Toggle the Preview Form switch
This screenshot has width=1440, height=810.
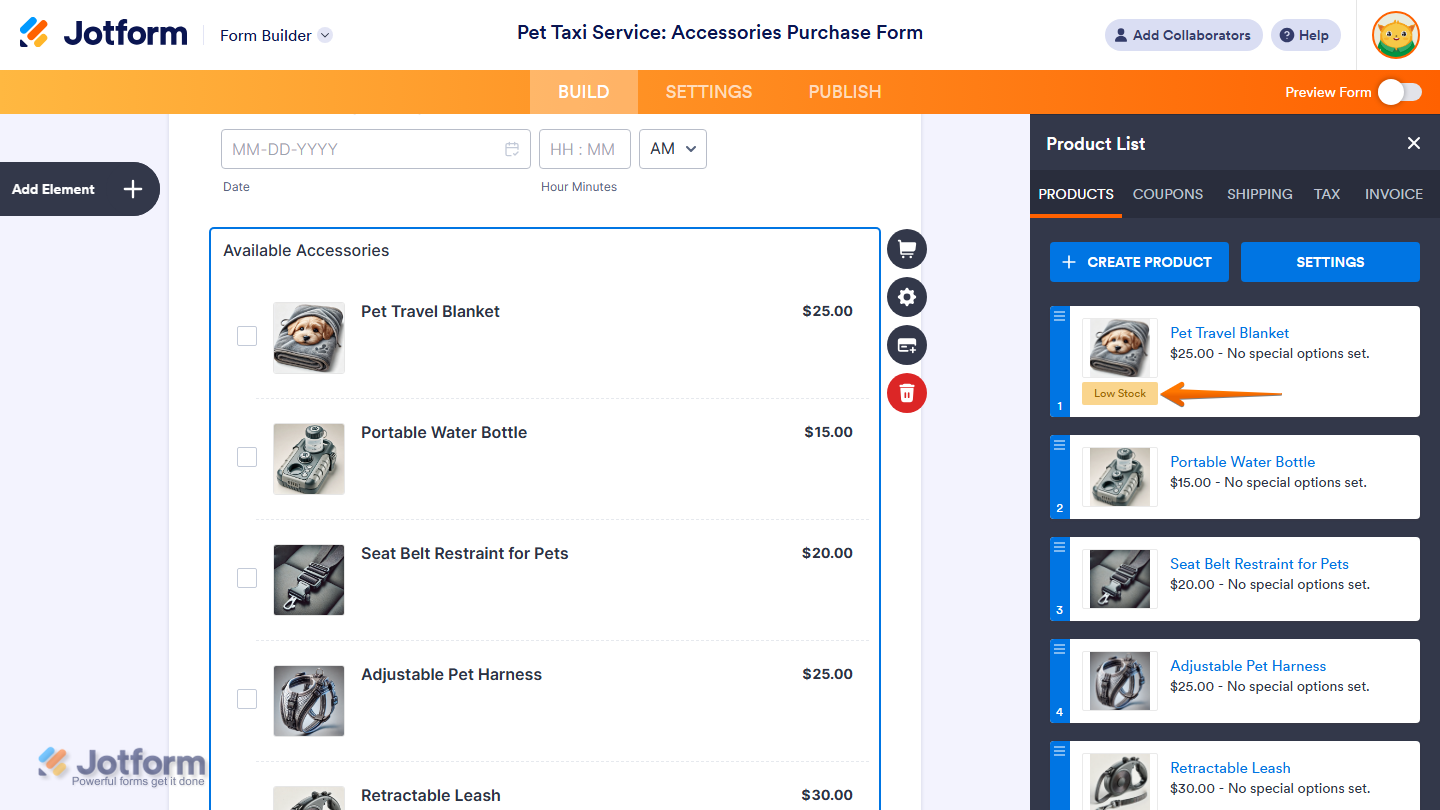coord(1399,92)
